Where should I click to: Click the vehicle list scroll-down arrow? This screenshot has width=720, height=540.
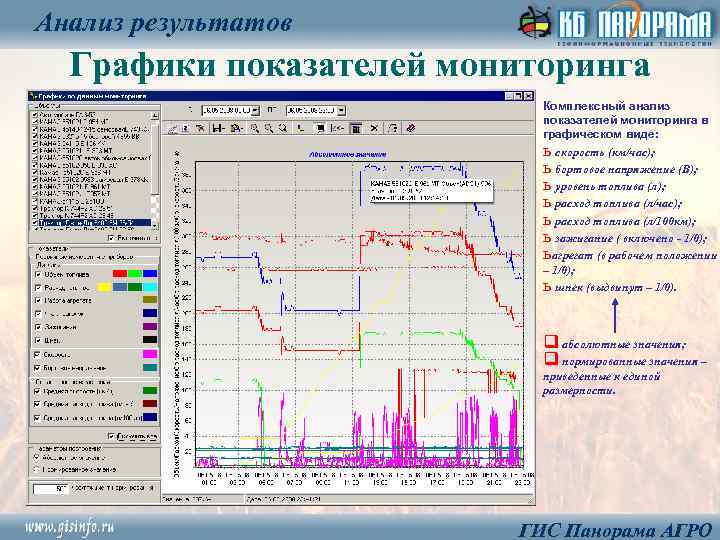click(x=155, y=225)
